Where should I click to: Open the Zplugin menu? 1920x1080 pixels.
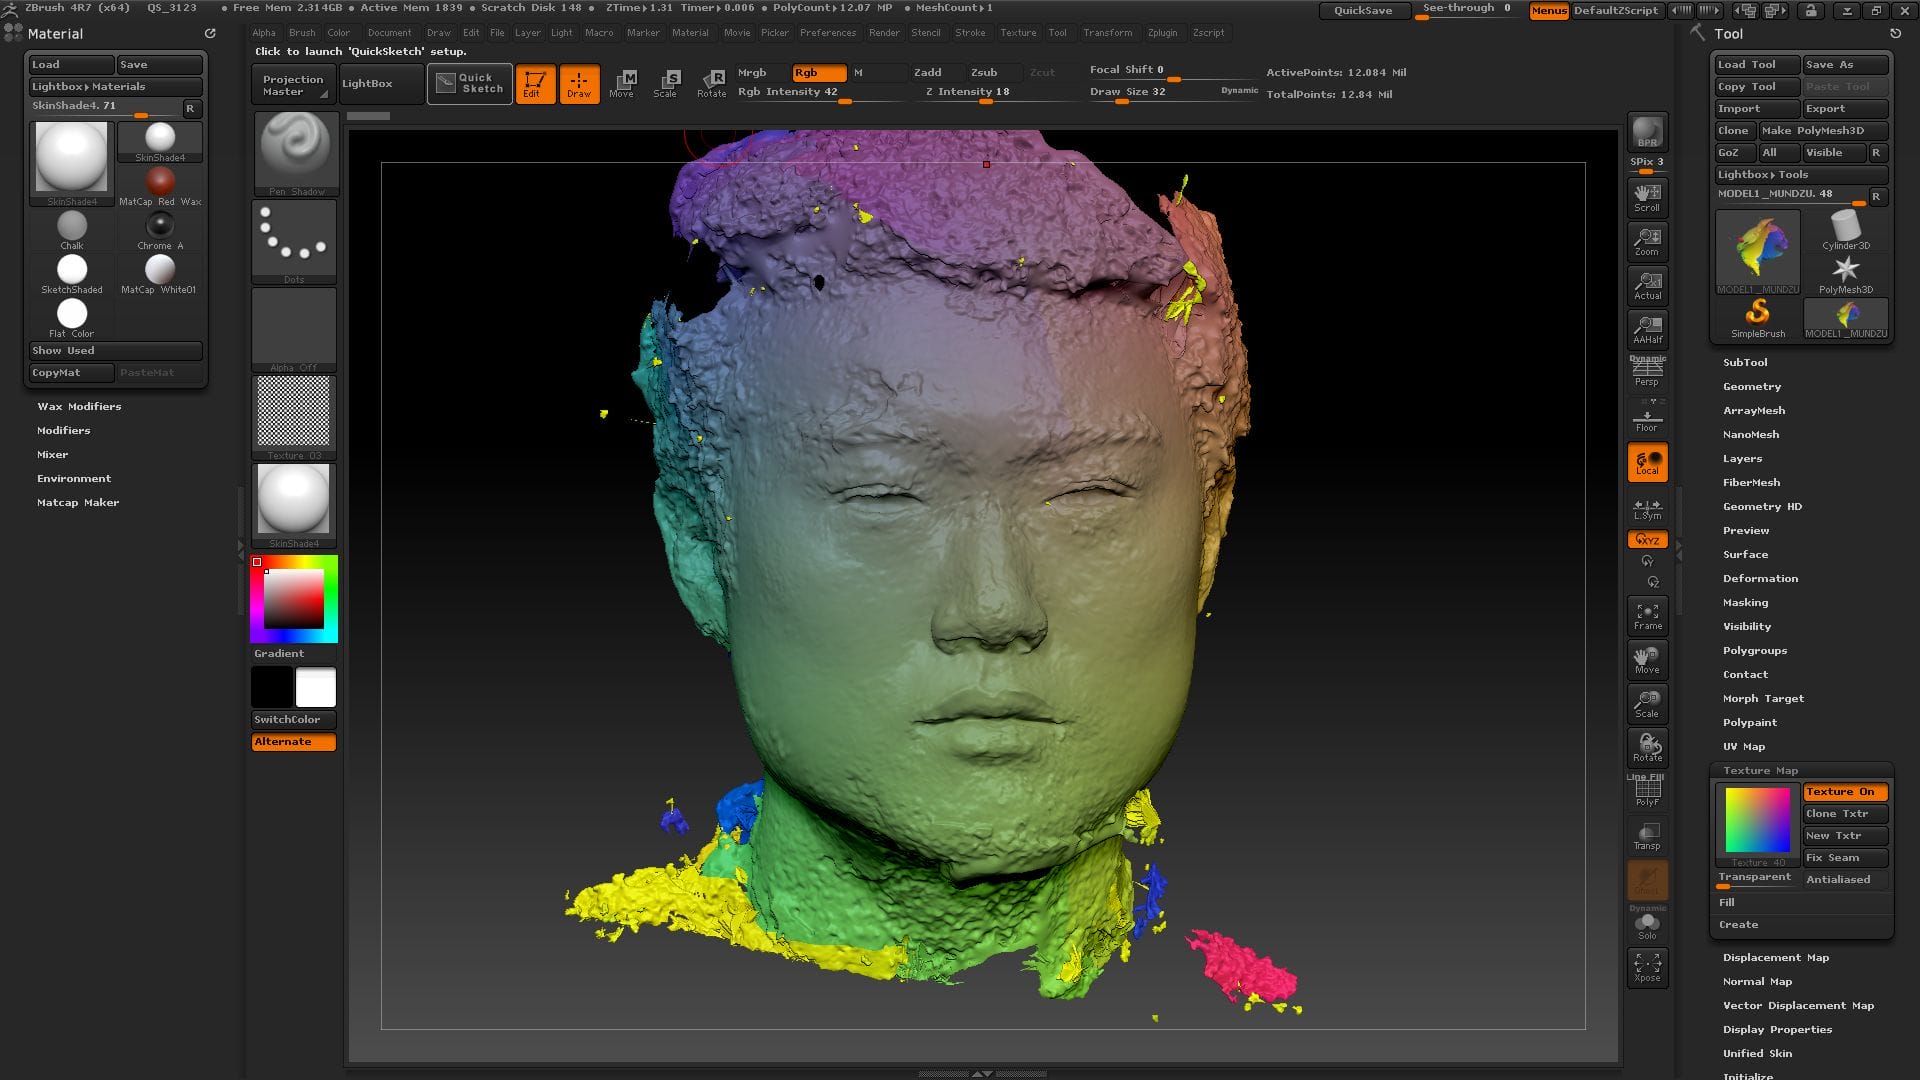click(x=1161, y=32)
